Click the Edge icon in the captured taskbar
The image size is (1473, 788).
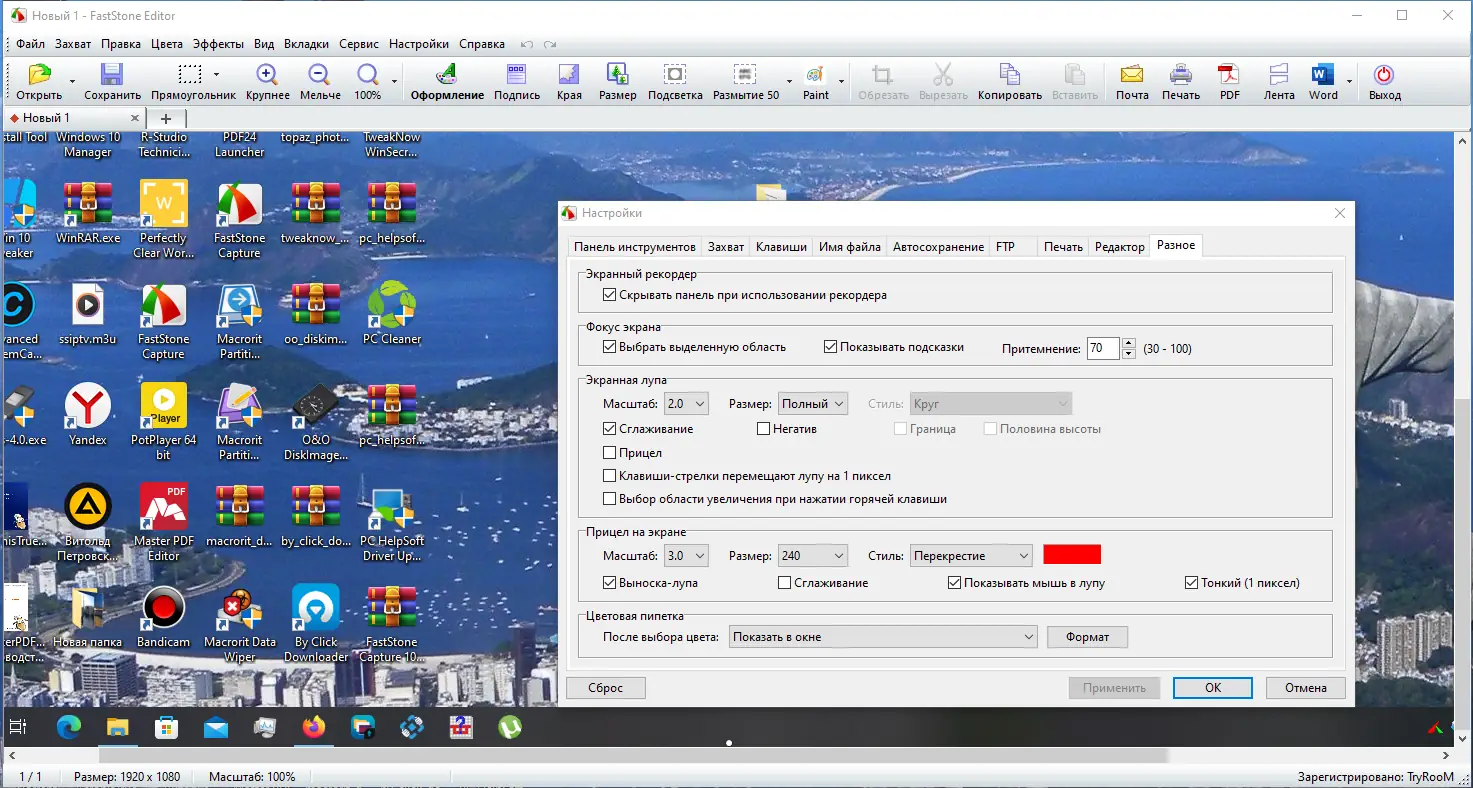(69, 727)
